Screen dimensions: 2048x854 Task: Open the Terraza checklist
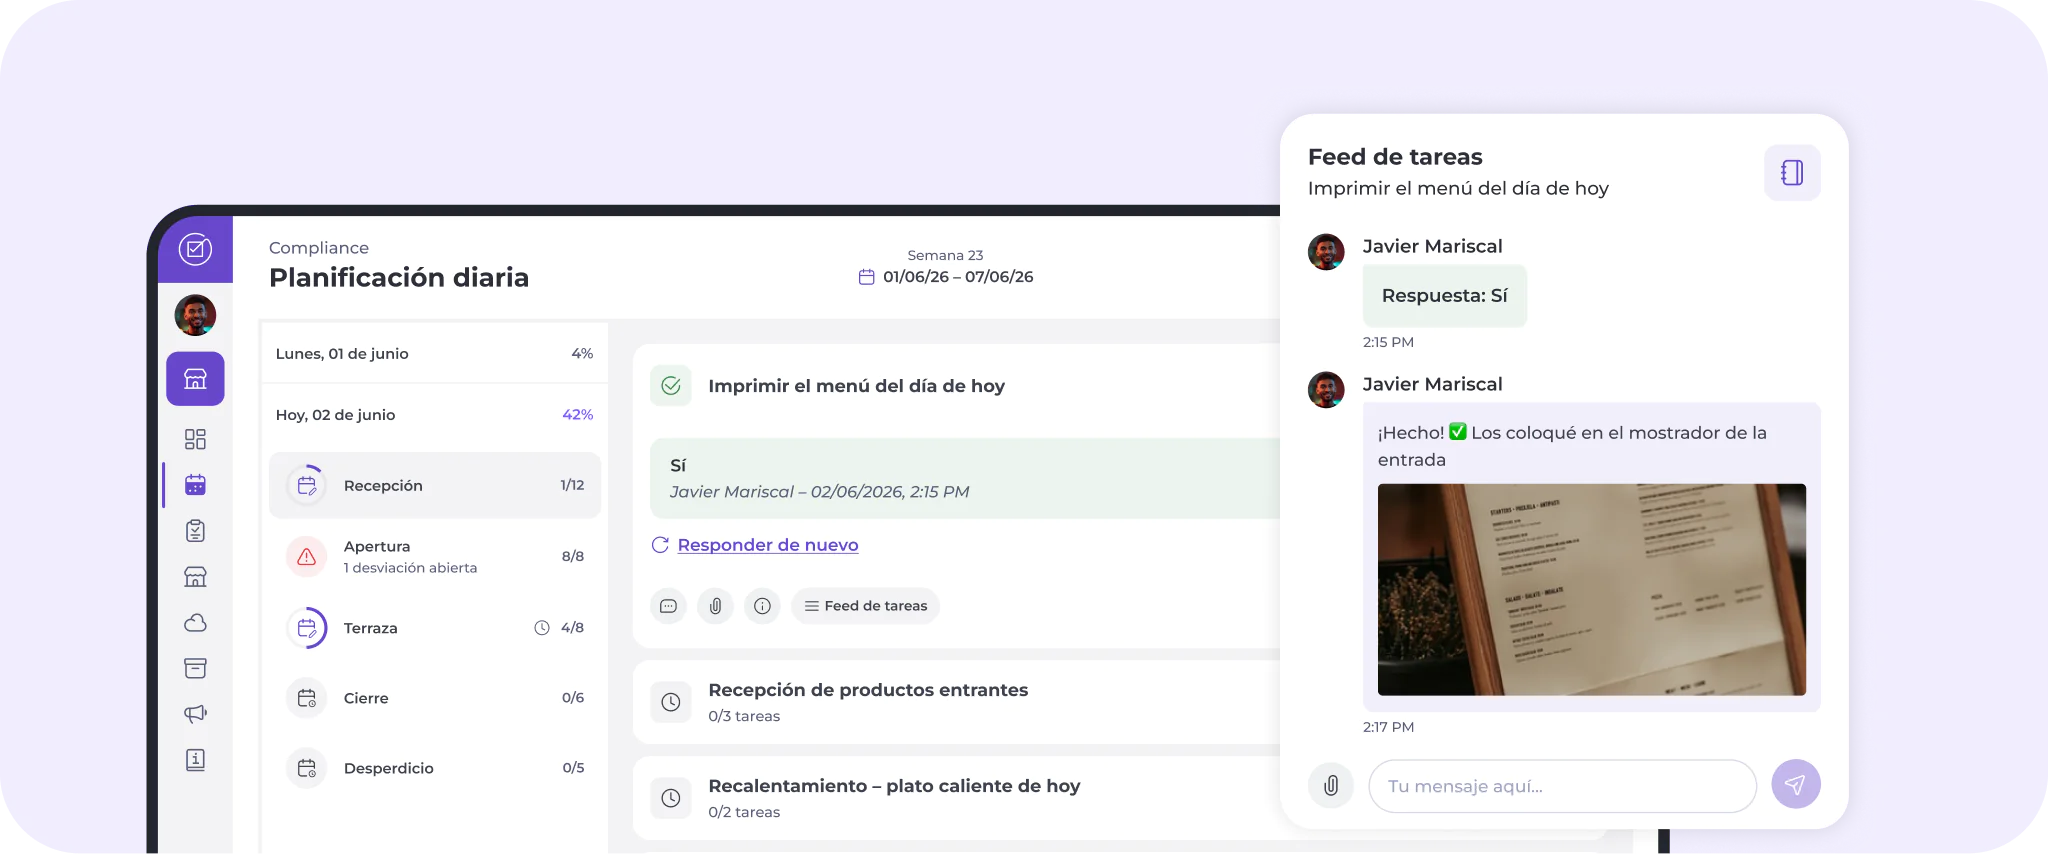[434, 628]
